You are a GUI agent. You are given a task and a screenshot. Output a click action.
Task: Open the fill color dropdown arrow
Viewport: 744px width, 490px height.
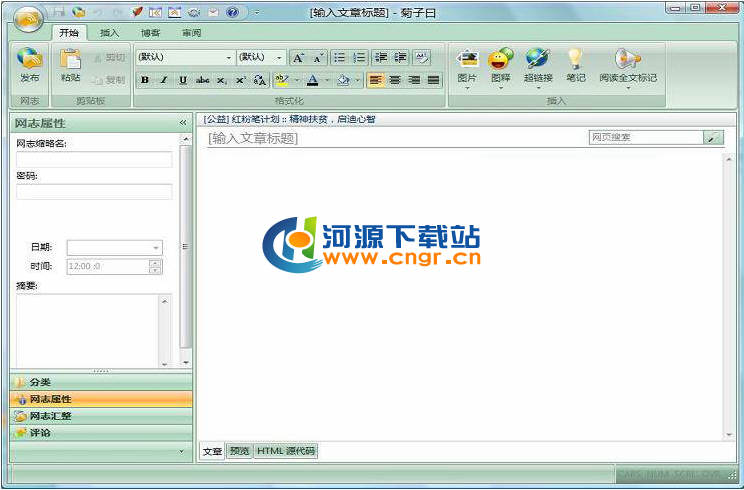(358, 80)
